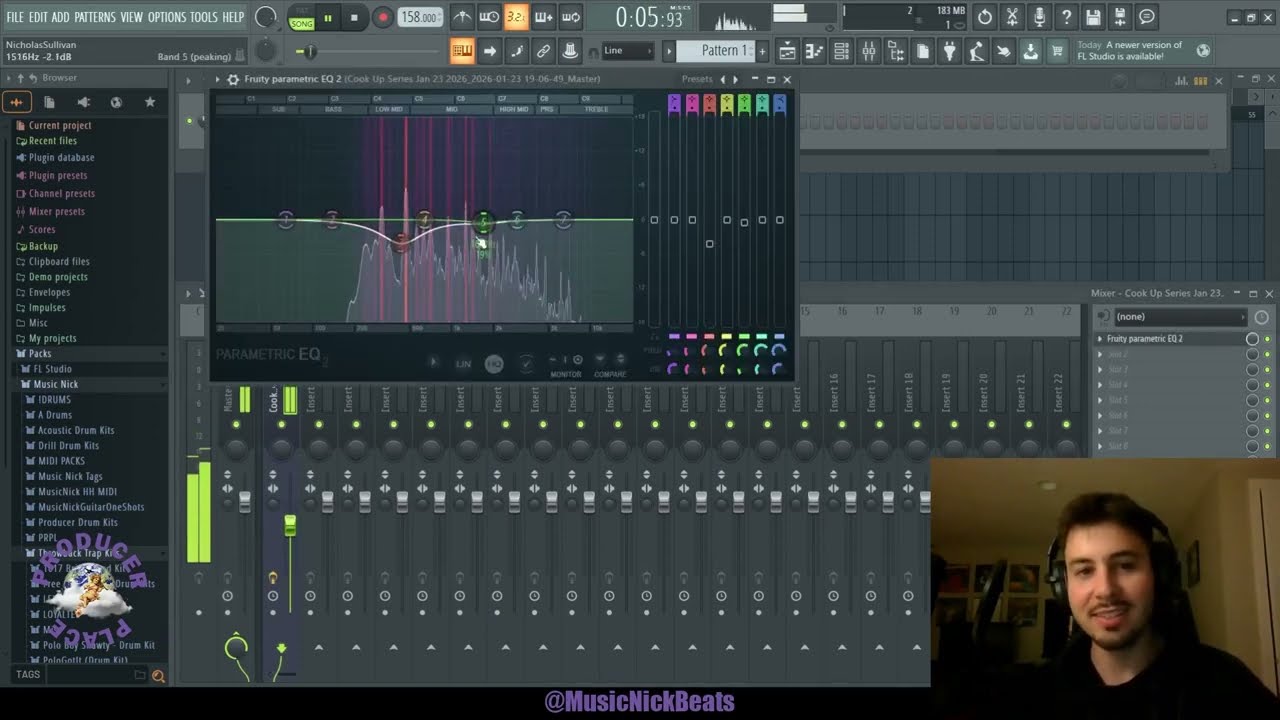Select next EQ preset arrow

pyautogui.click(x=736, y=79)
